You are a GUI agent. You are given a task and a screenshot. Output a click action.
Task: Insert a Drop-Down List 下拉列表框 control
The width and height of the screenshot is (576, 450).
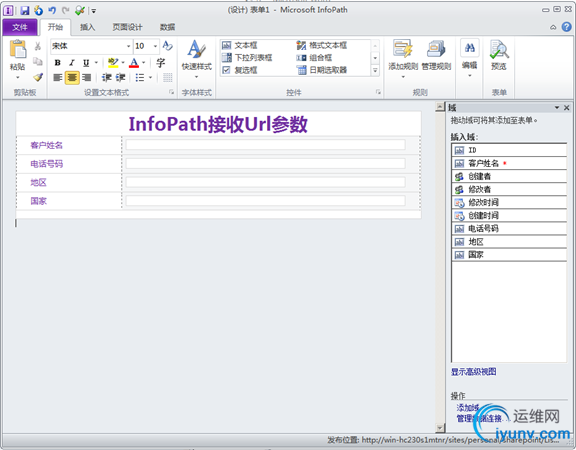[x=247, y=58]
